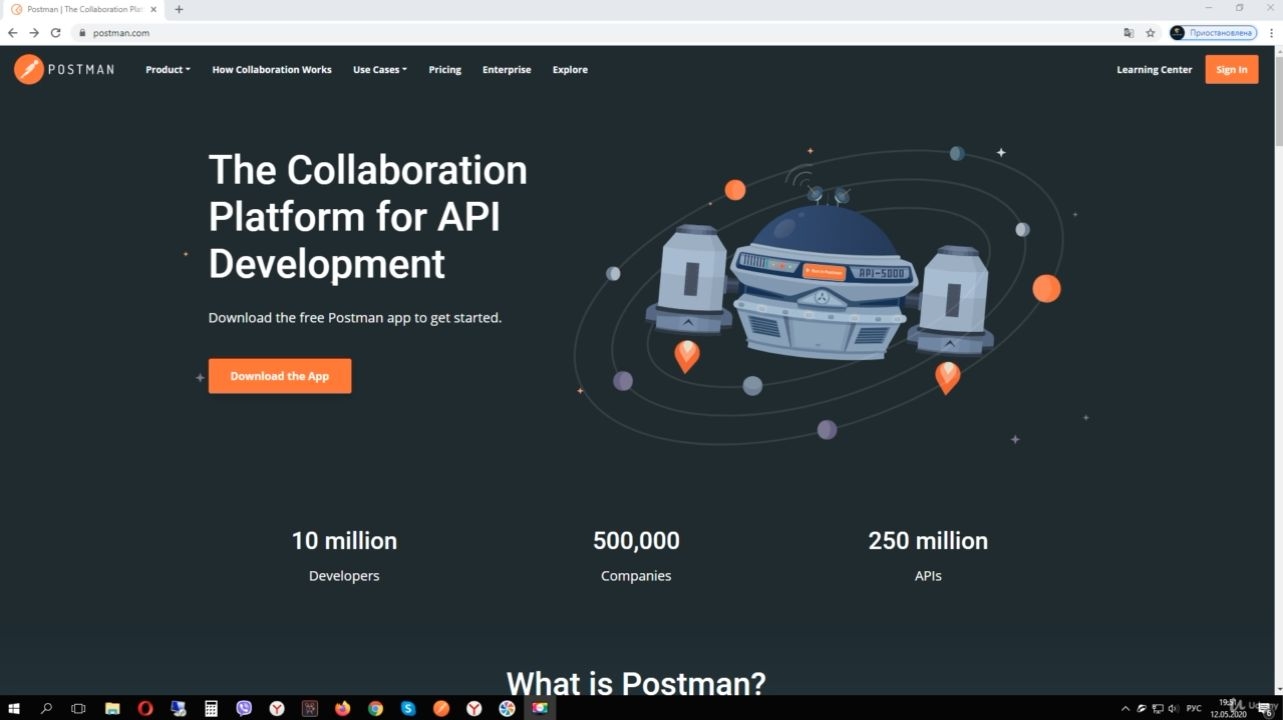This screenshot has width=1283, height=720.
Task: Click the Download the App button
Action: (x=280, y=376)
